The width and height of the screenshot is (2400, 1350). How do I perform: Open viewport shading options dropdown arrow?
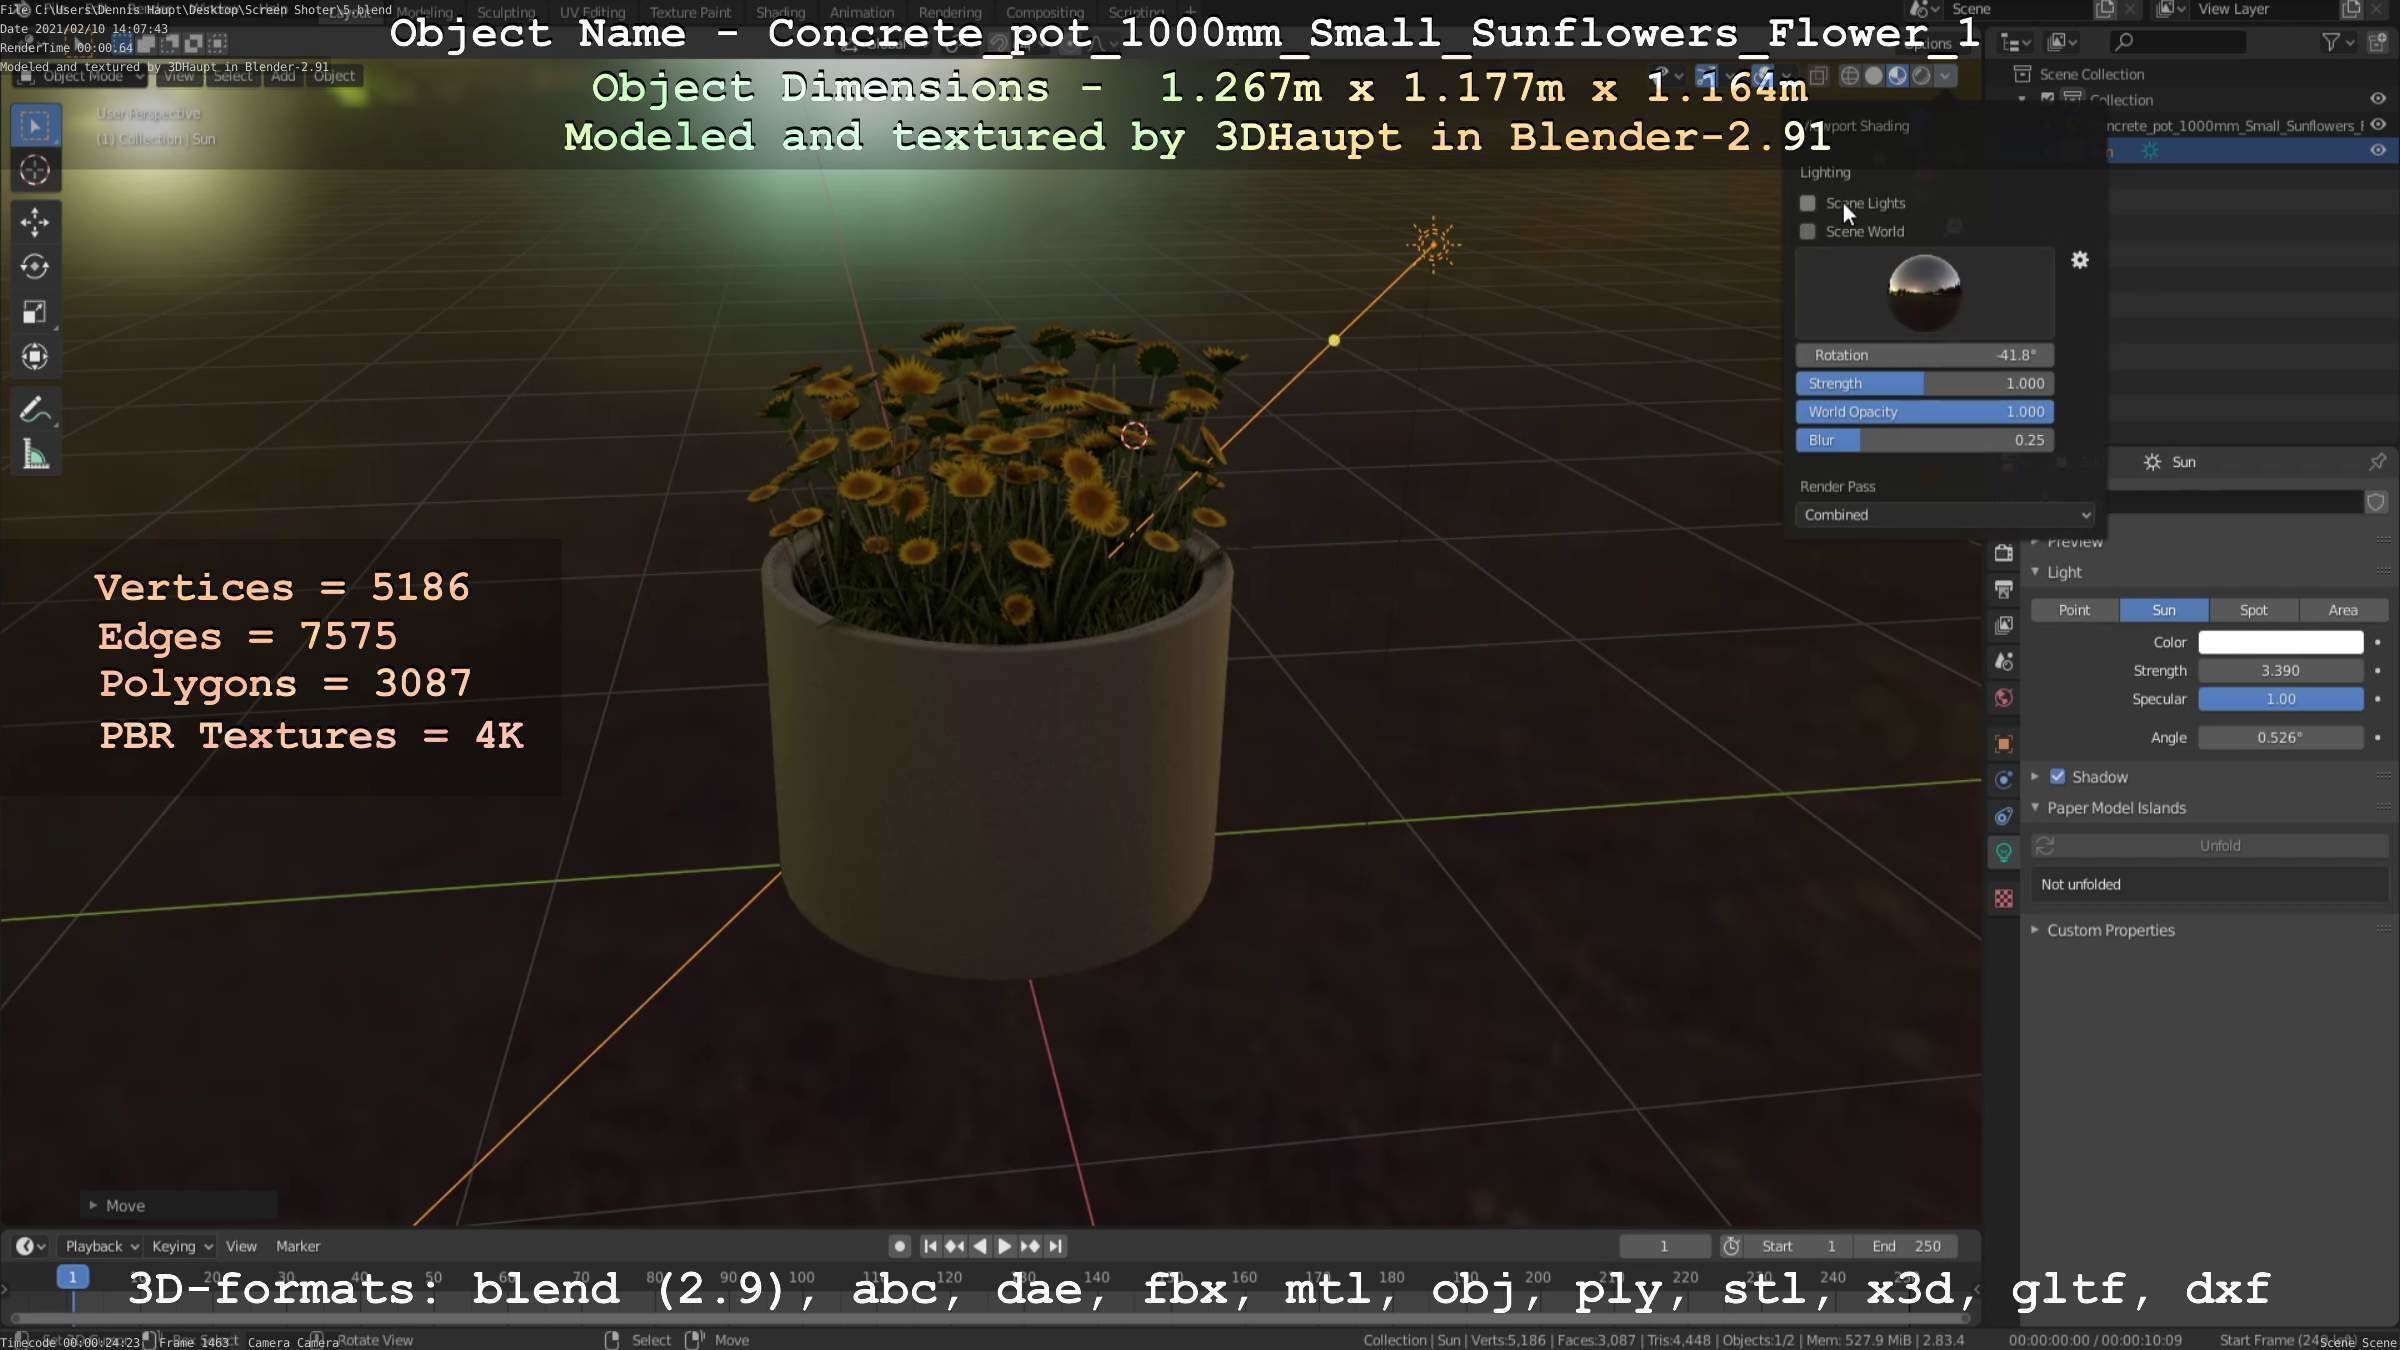pos(1945,76)
